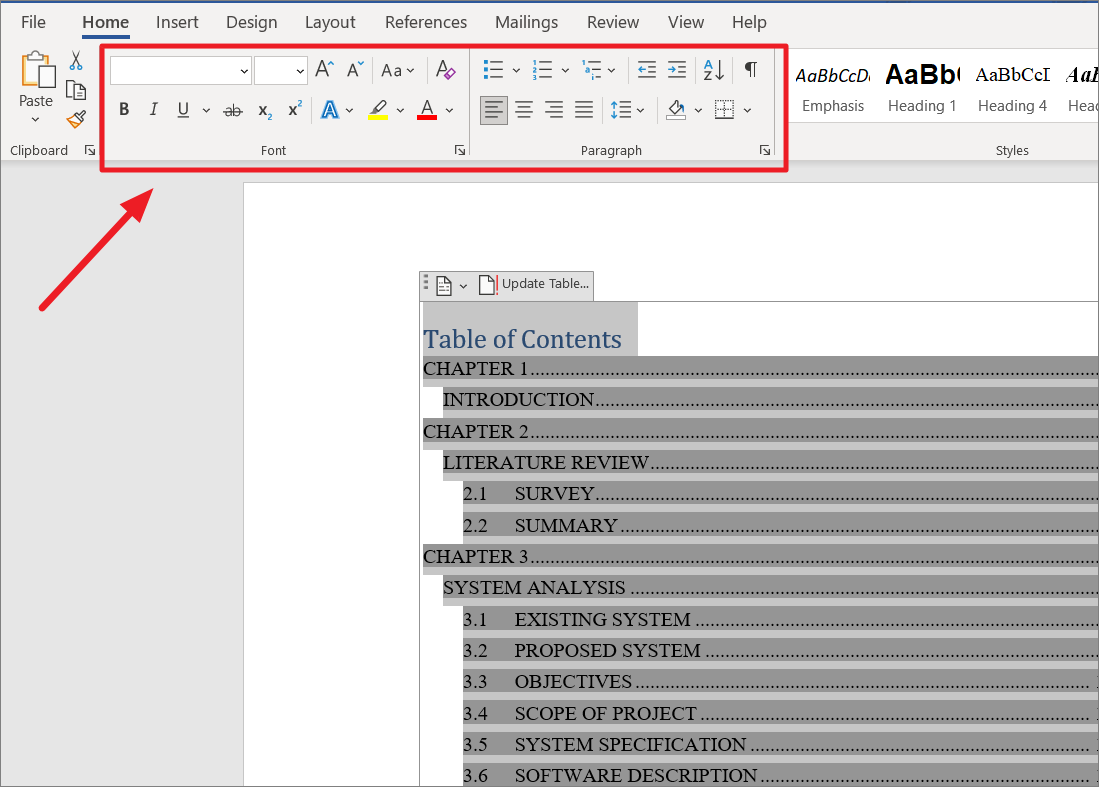Open the Line Spacing dropdown
Image resolution: width=1099 pixels, height=787 pixels.
click(x=627, y=109)
